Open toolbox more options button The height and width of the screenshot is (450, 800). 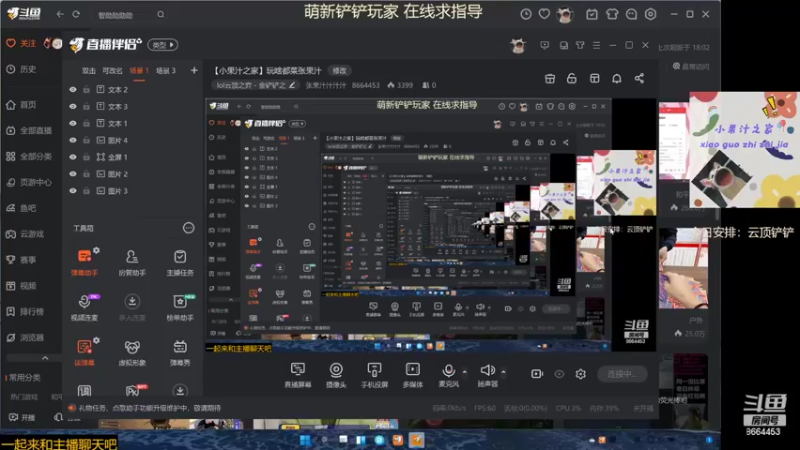pos(188,228)
